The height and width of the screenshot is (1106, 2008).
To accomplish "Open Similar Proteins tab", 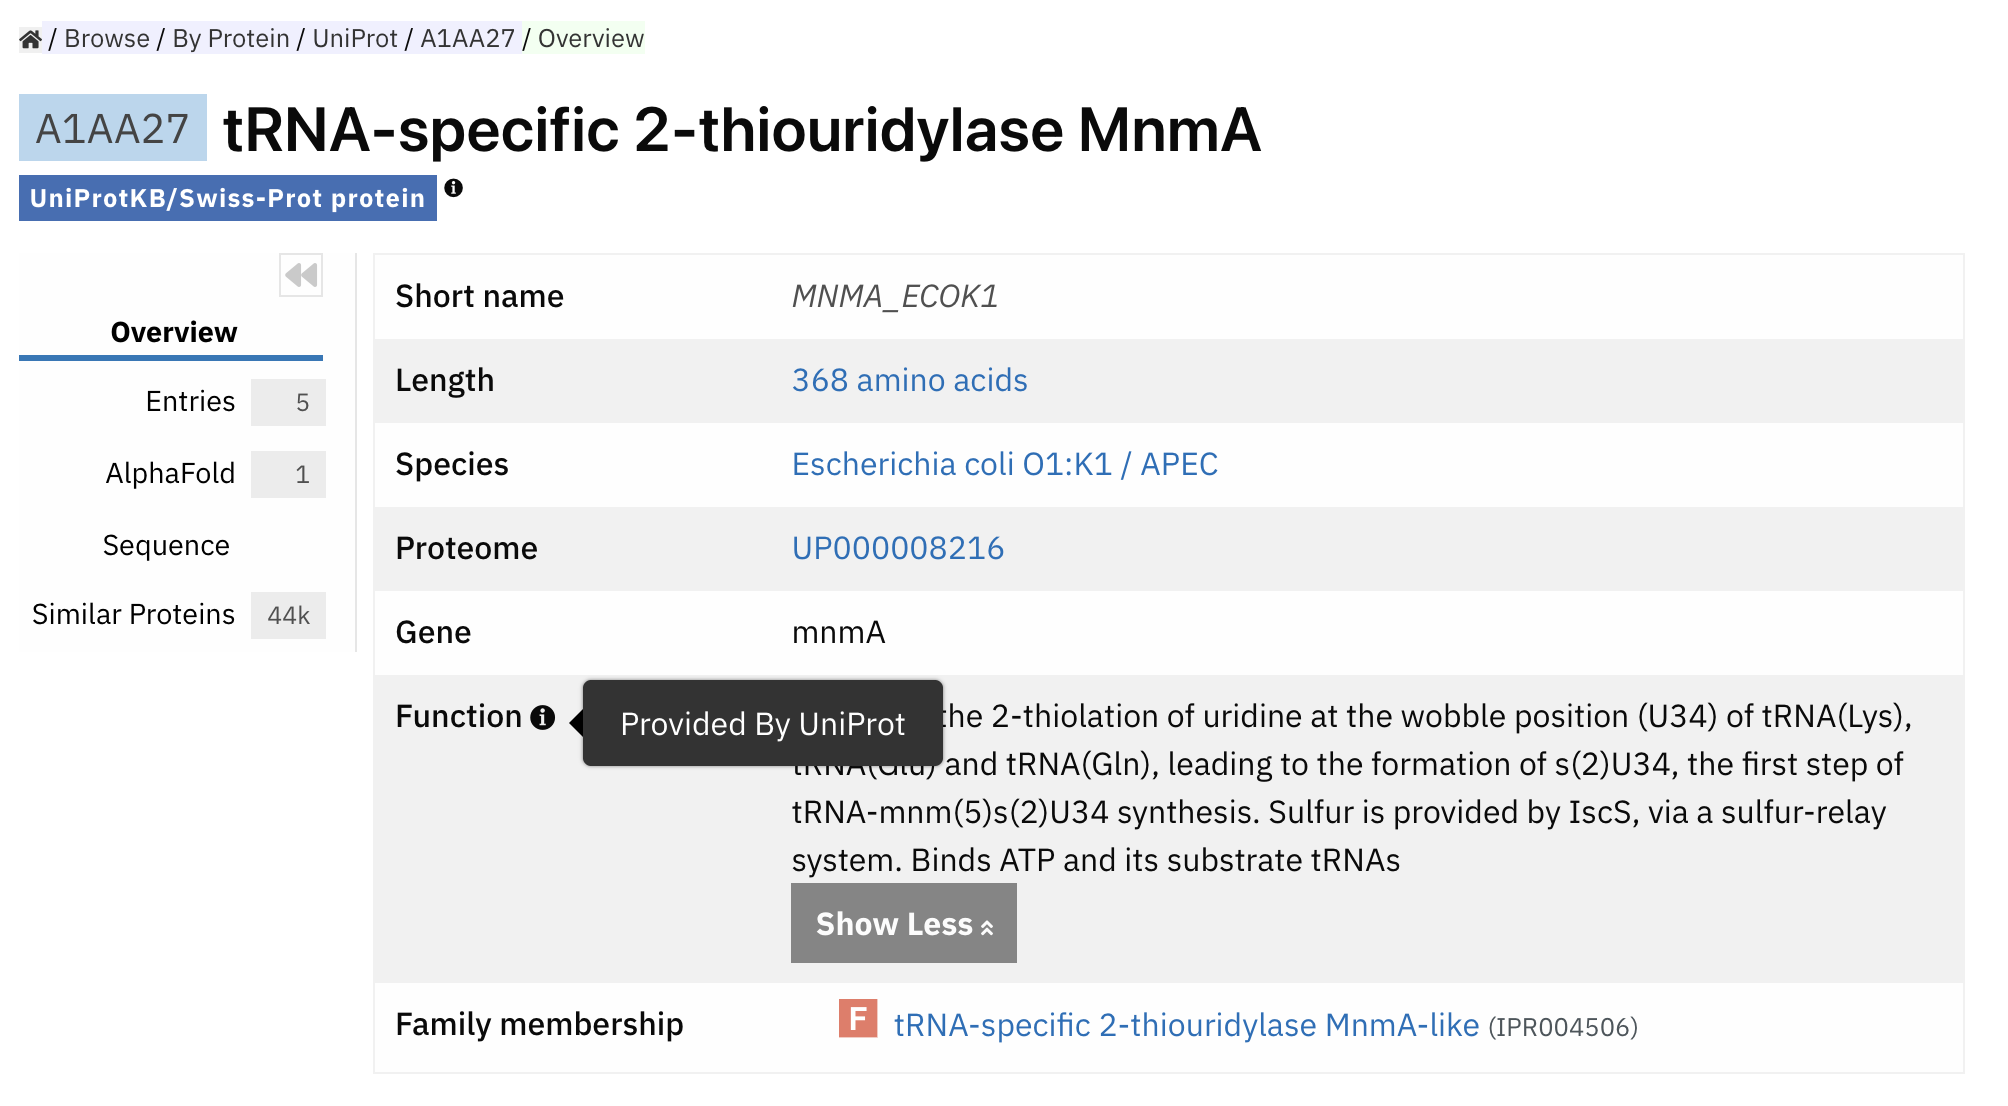I will (133, 615).
